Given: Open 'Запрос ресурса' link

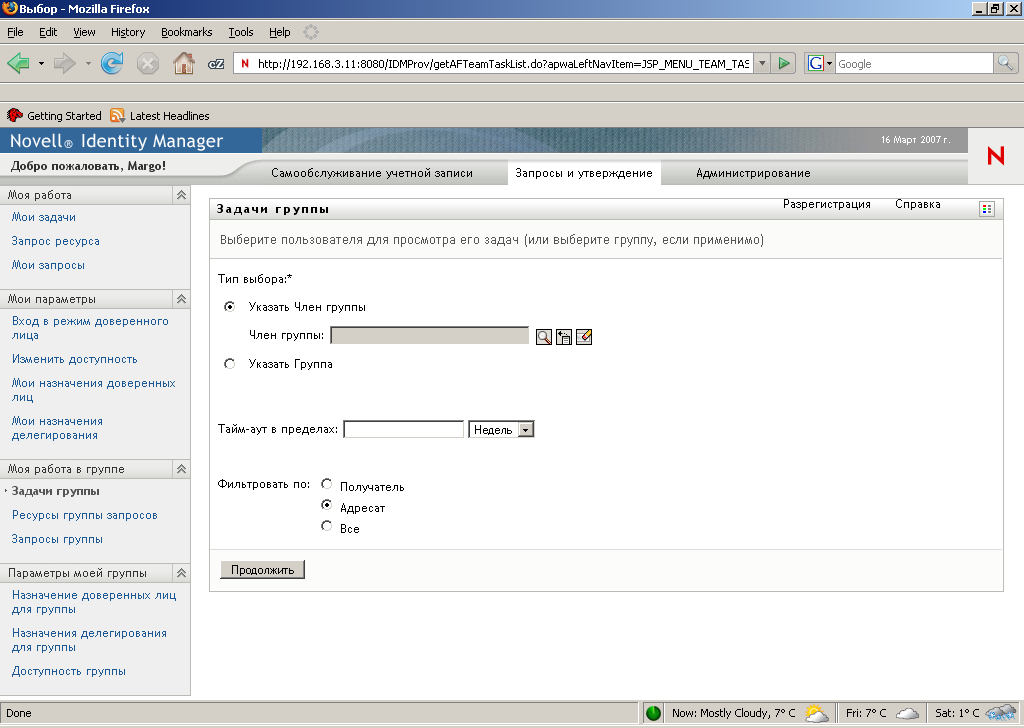Looking at the screenshot, I should click(x=56, y=241).
